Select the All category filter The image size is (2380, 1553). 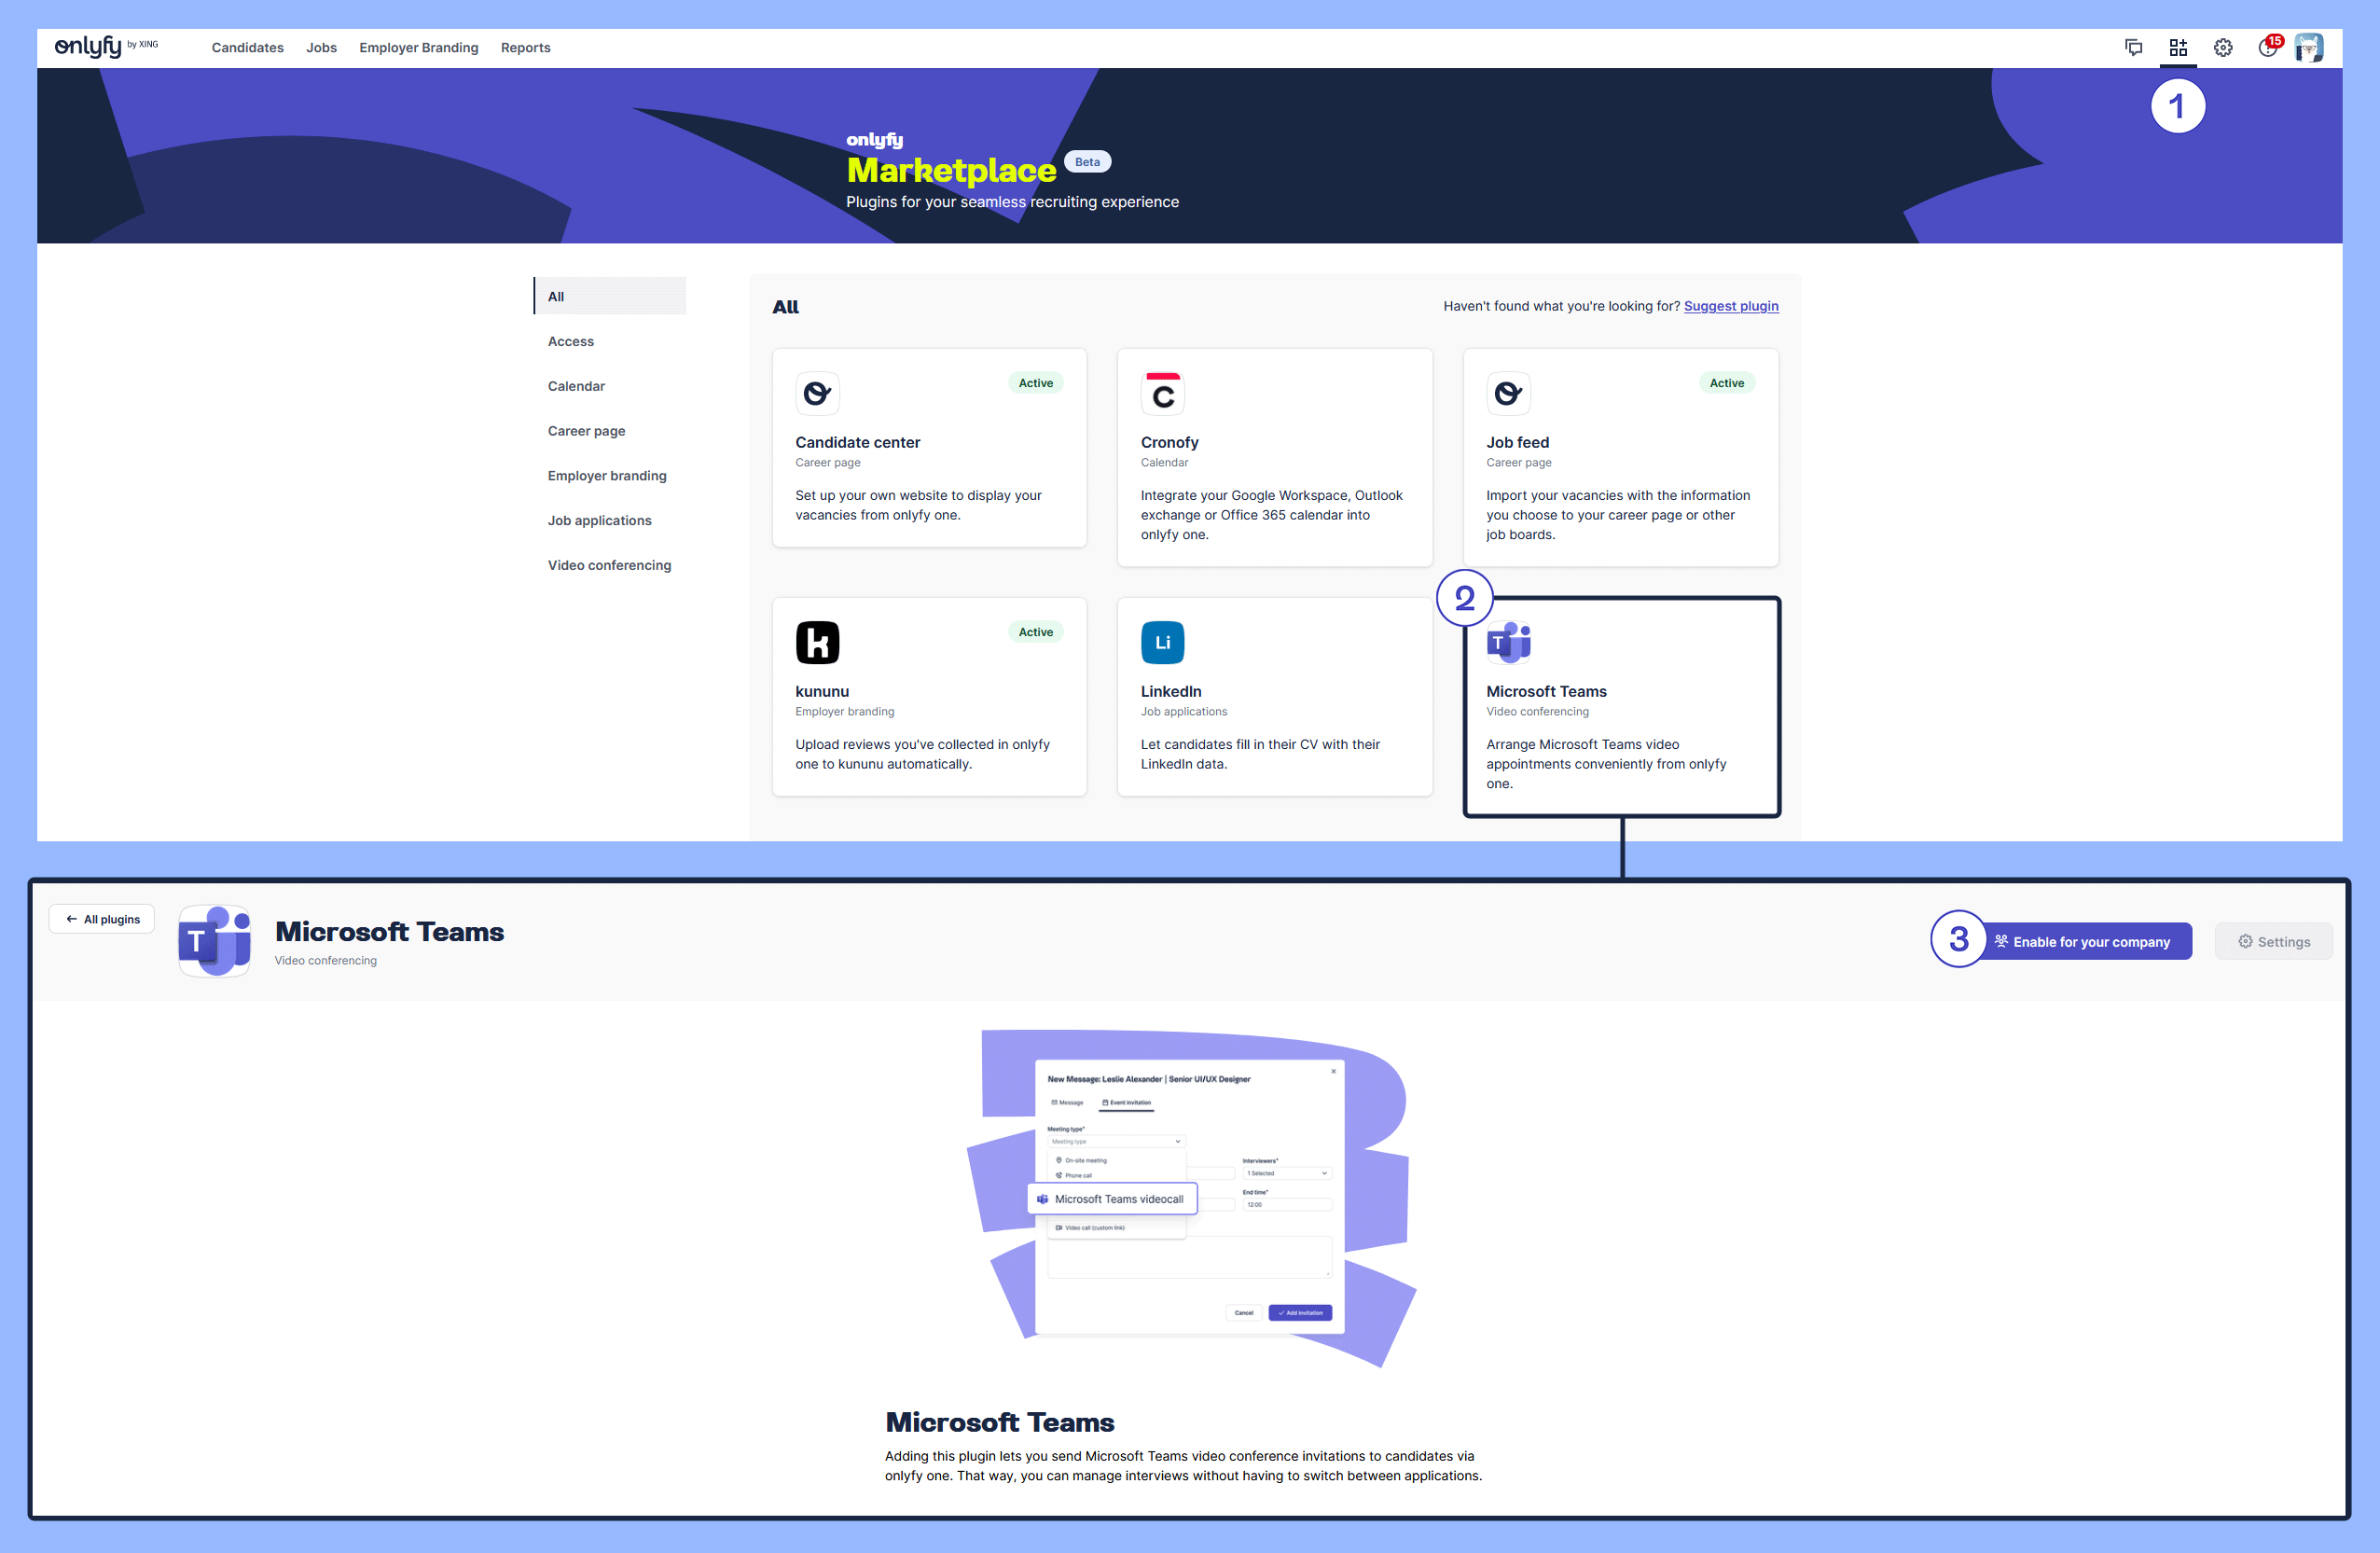(x=610, y=296)
